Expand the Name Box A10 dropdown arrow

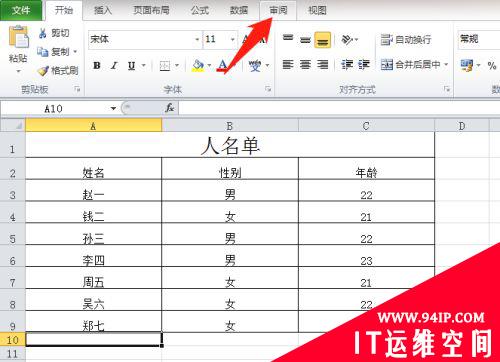tap(113, 108)
